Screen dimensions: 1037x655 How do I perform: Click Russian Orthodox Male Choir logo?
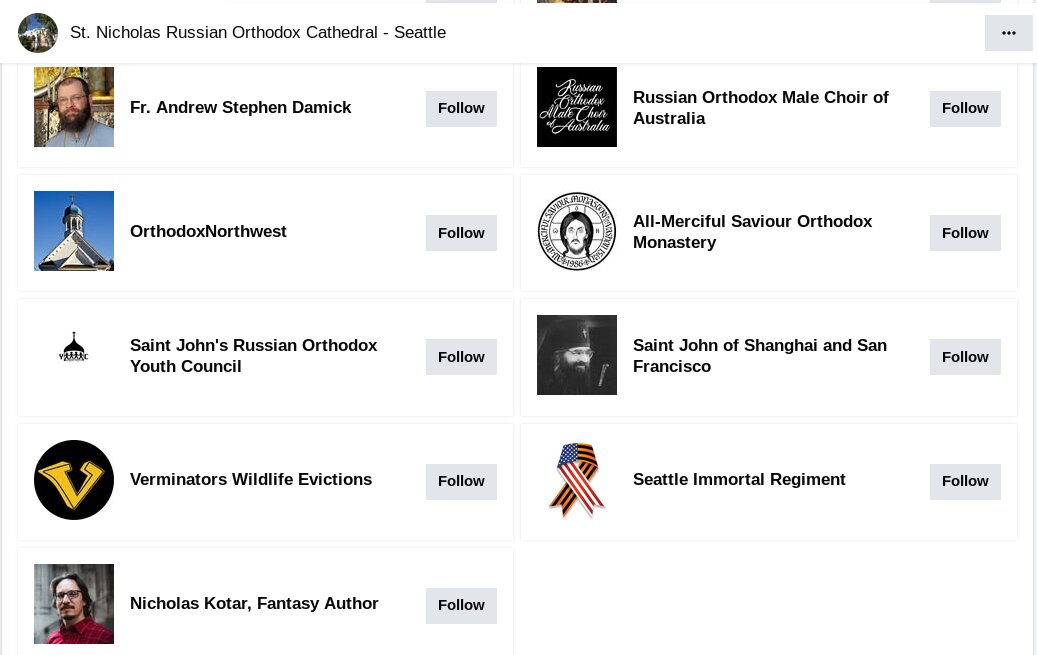click(577, 107)
